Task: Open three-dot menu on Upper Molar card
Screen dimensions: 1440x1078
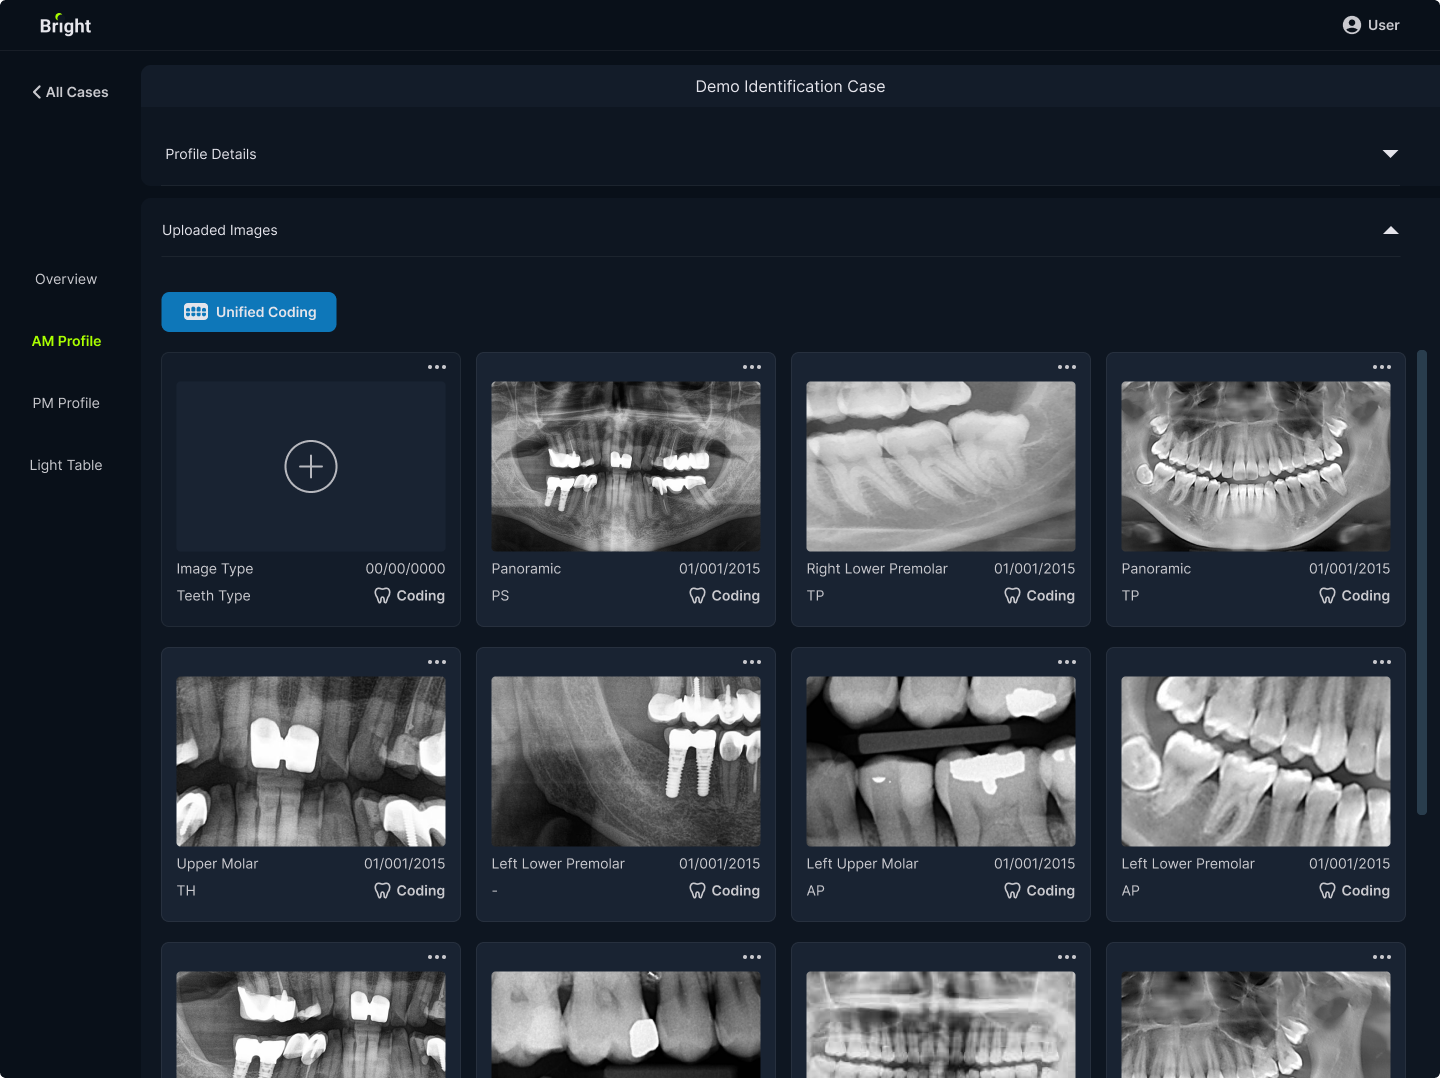Action: tap(437, 662)
